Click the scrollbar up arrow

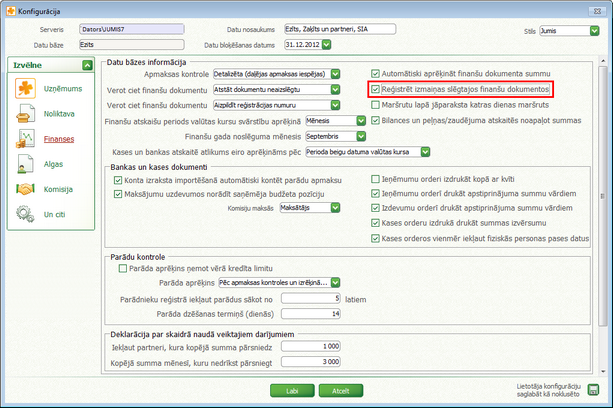[602, 61]
